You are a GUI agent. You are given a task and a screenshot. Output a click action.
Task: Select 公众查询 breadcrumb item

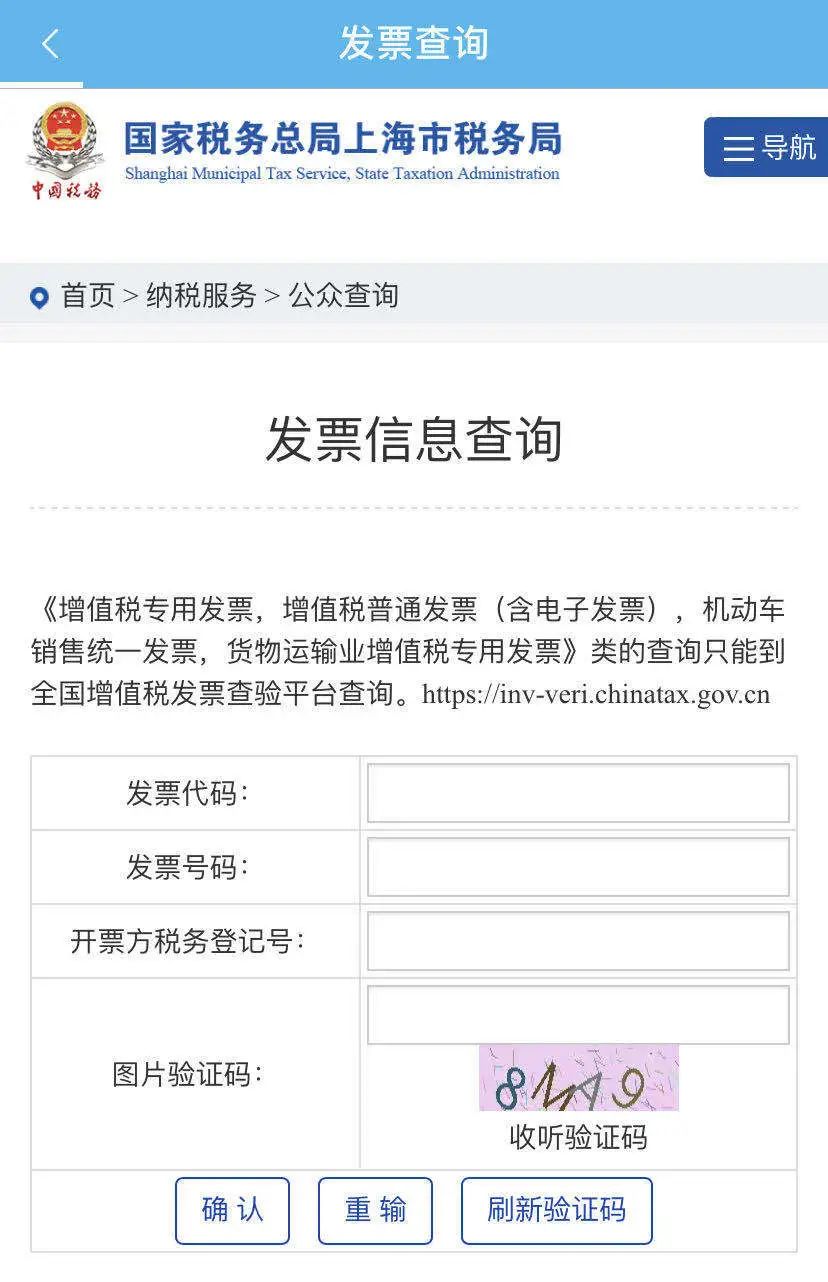coord(343,296)
